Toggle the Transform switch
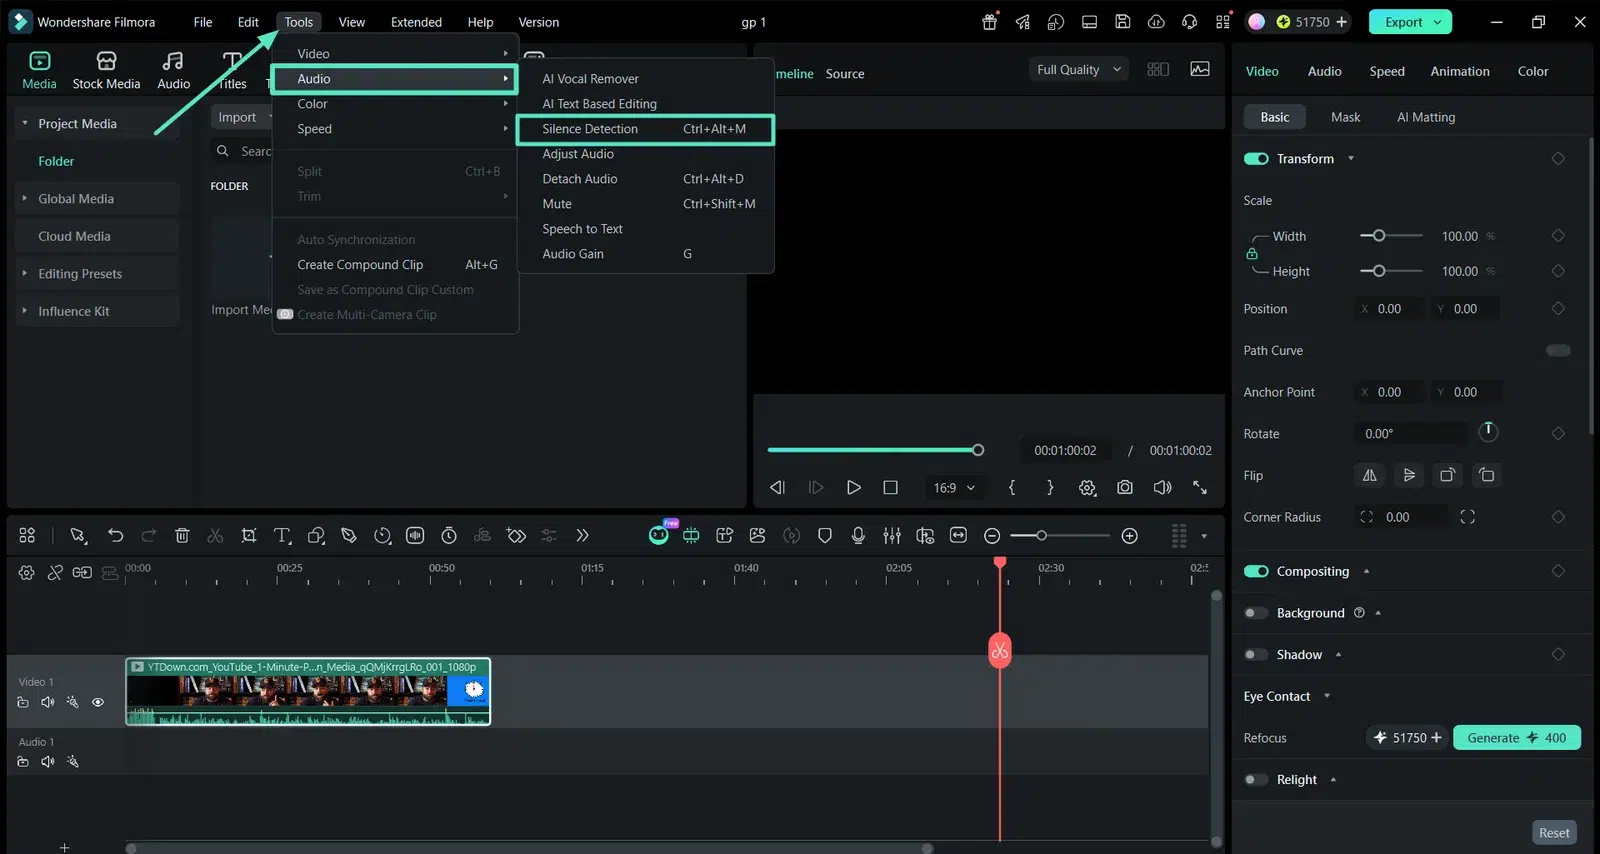The image size is (1600, 854). coord(1256,159)
